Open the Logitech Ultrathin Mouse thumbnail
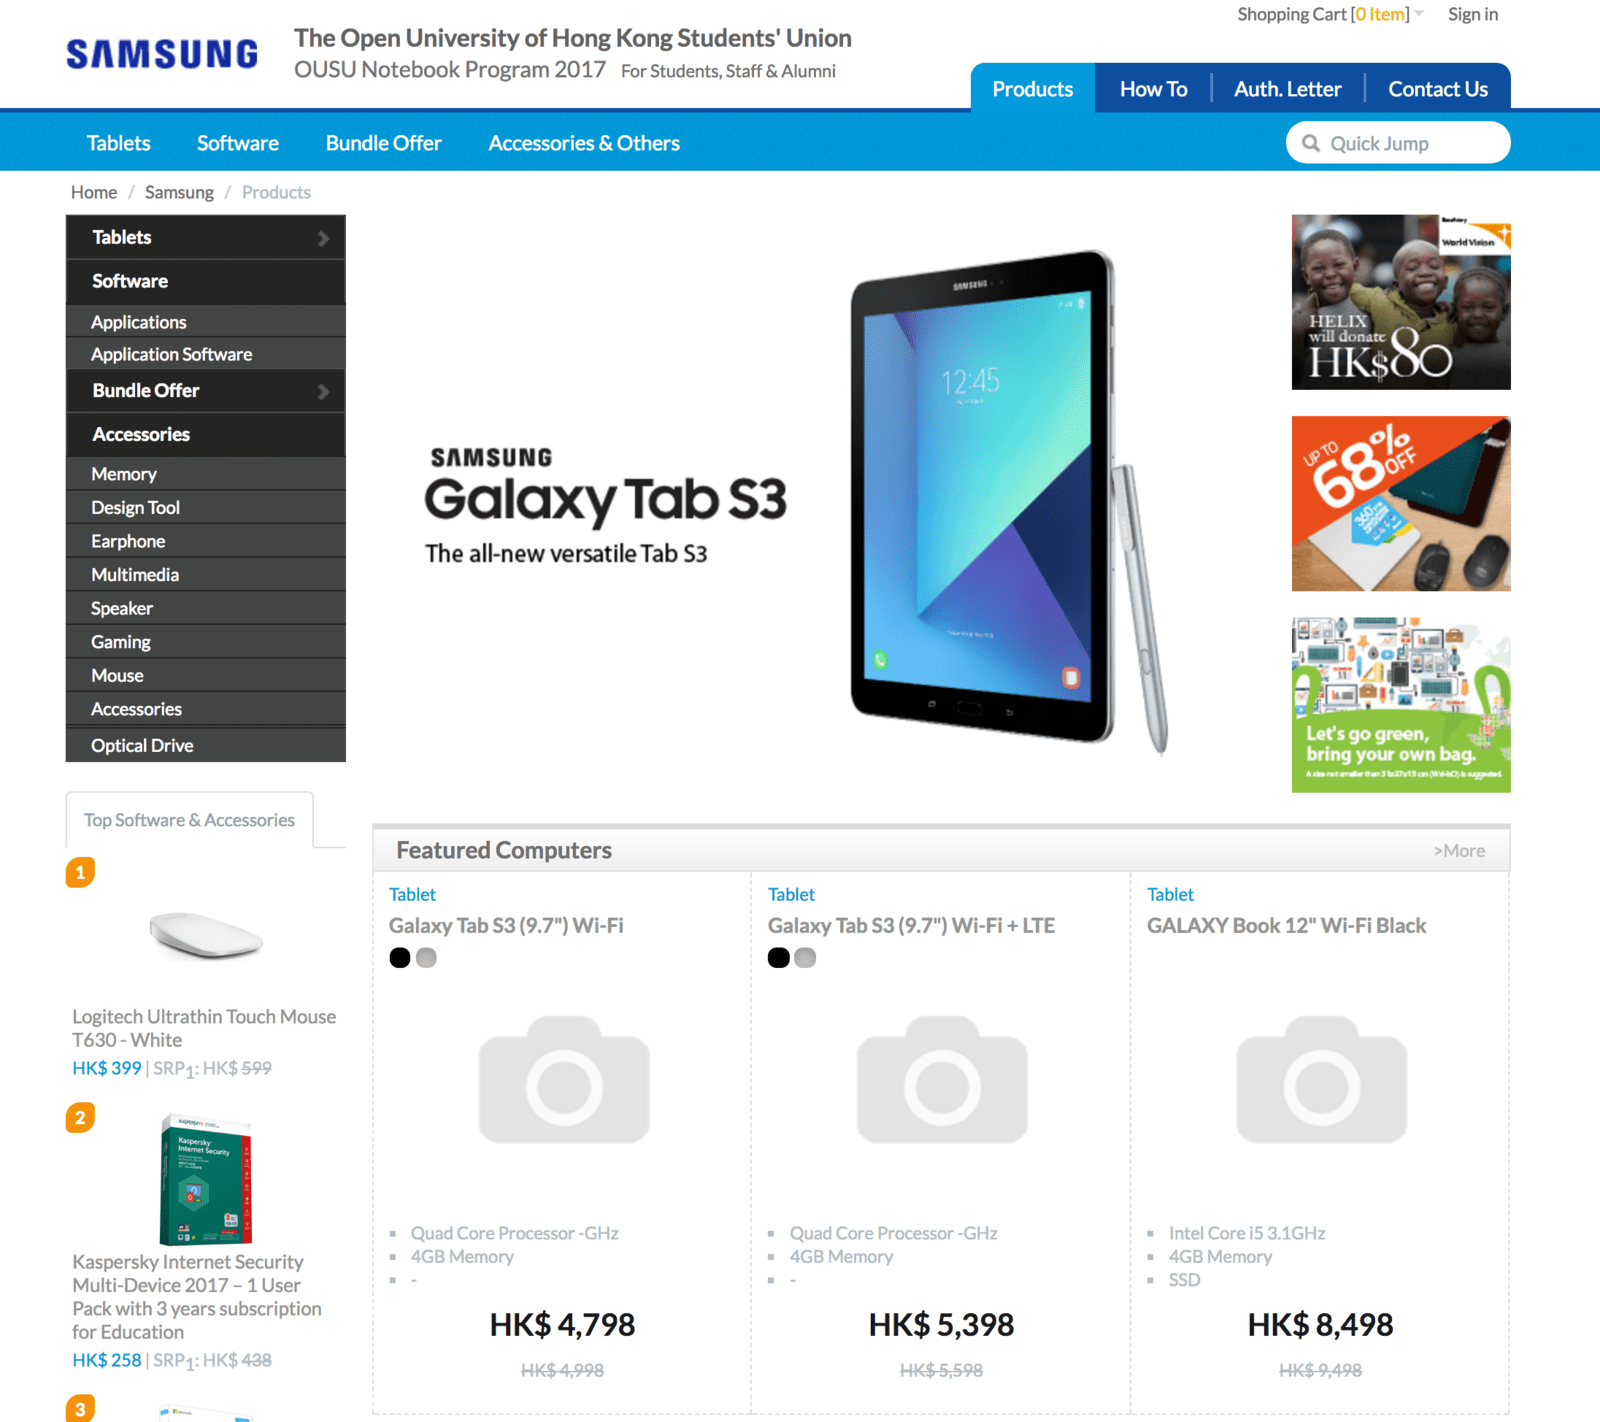 pyautogui.click(x=206, y=935)
